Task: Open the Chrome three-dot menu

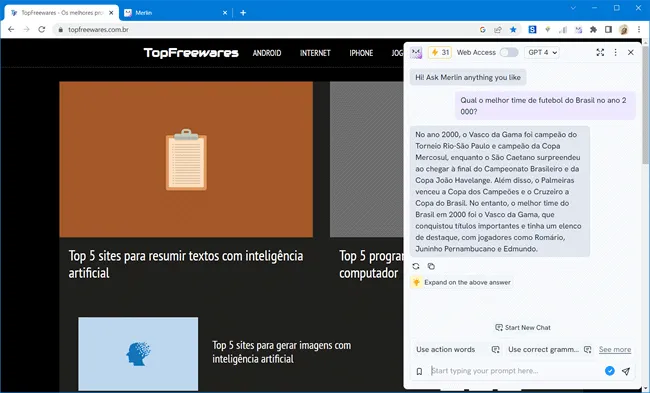Action: (639, 29)
